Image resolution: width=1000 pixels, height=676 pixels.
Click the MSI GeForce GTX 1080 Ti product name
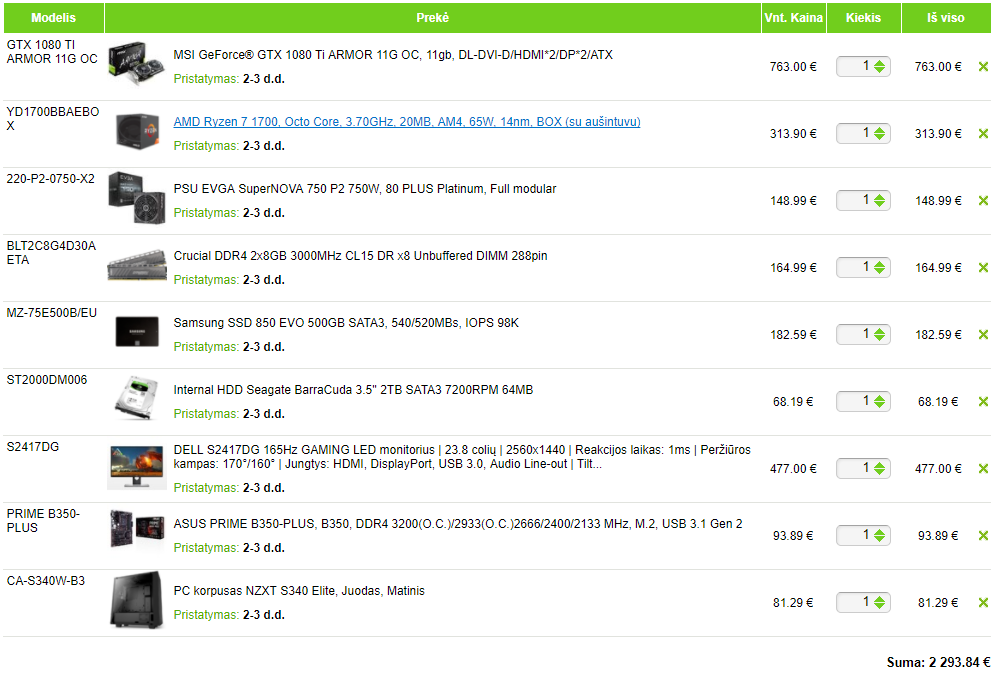point(393,55)
